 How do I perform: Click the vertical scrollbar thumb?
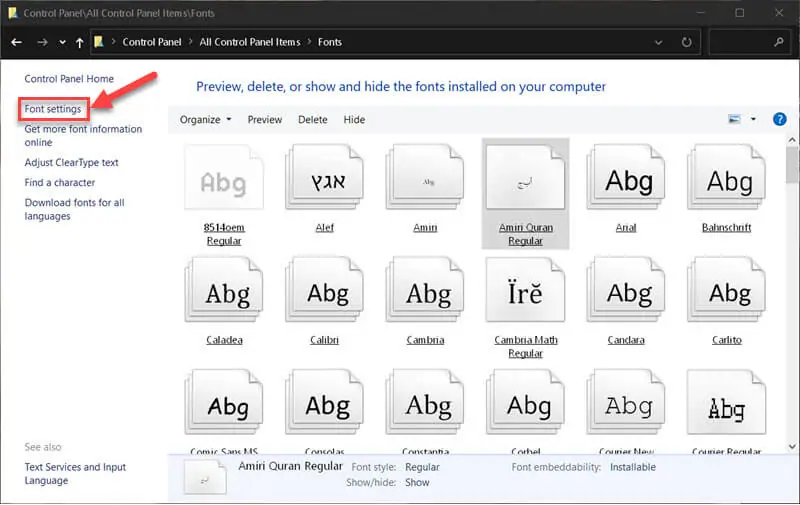[x=792, y=165]
